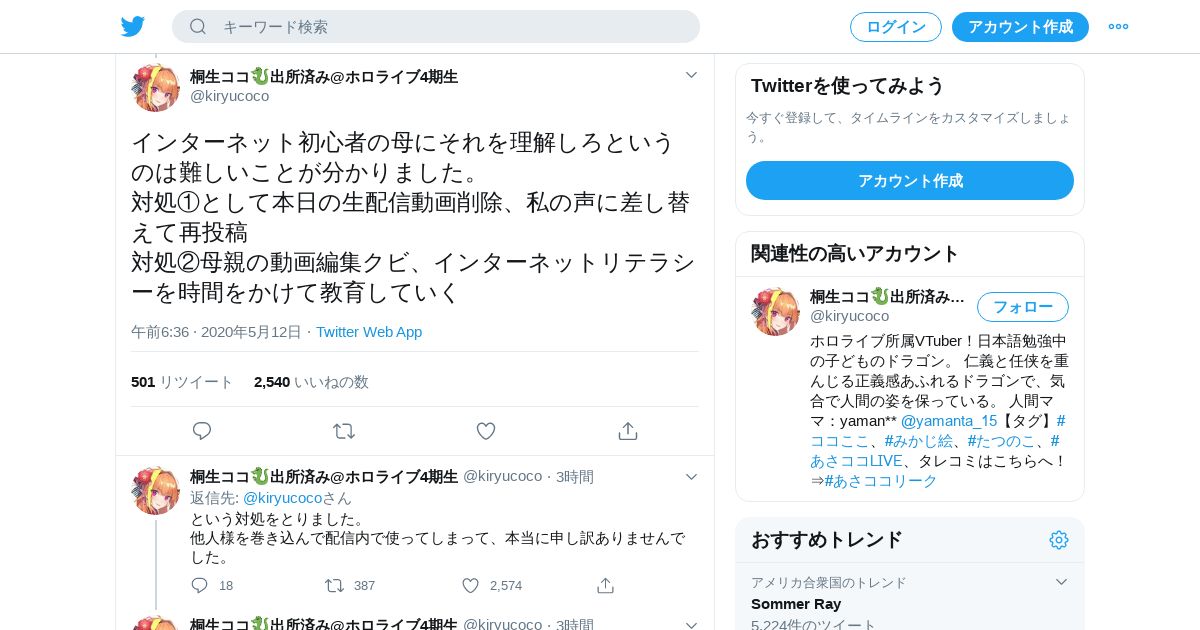Like the main tweet with heart icon

pos(486,431)
